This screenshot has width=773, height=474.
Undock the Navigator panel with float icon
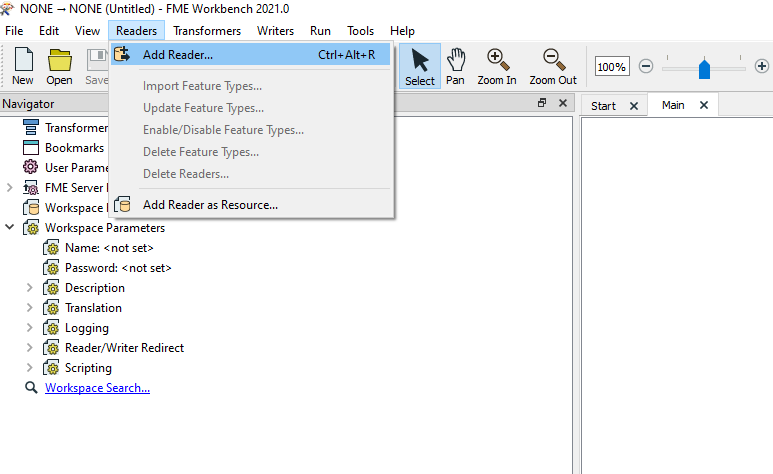tap(542, 103)
